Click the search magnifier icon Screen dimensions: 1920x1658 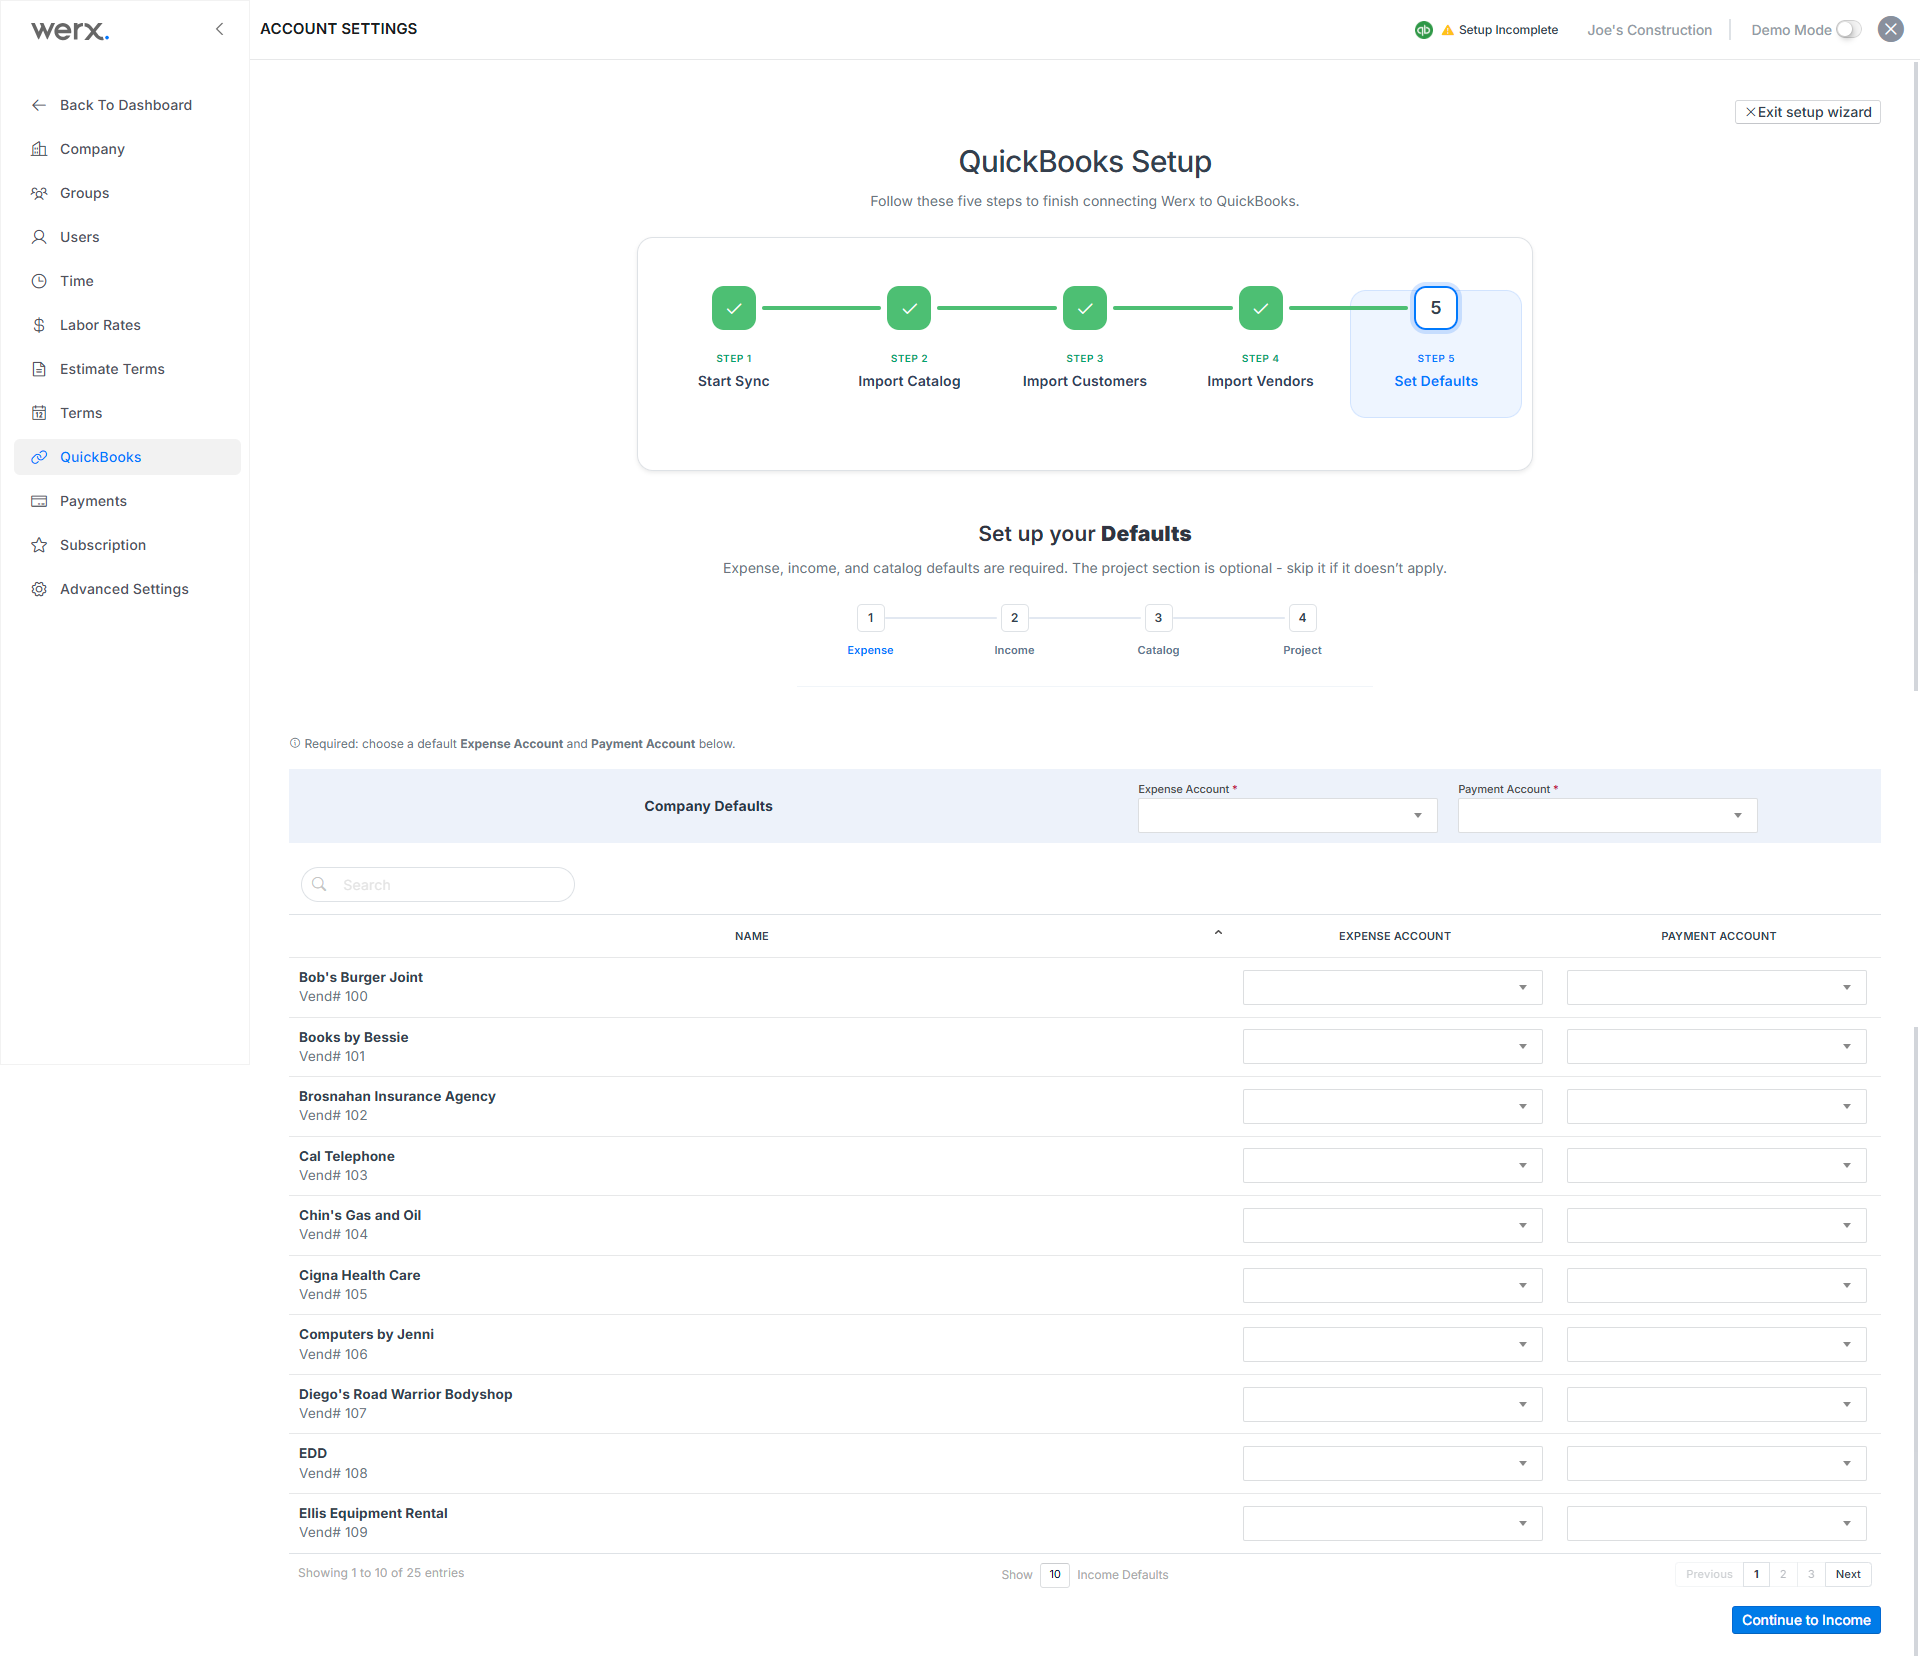click(320, 884)
